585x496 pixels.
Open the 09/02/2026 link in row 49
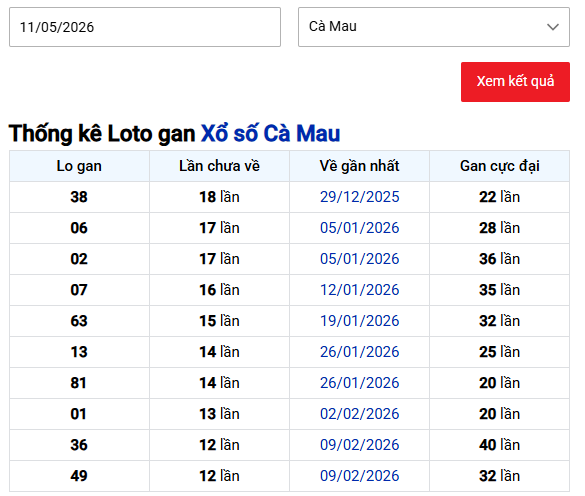pos(360,476)
